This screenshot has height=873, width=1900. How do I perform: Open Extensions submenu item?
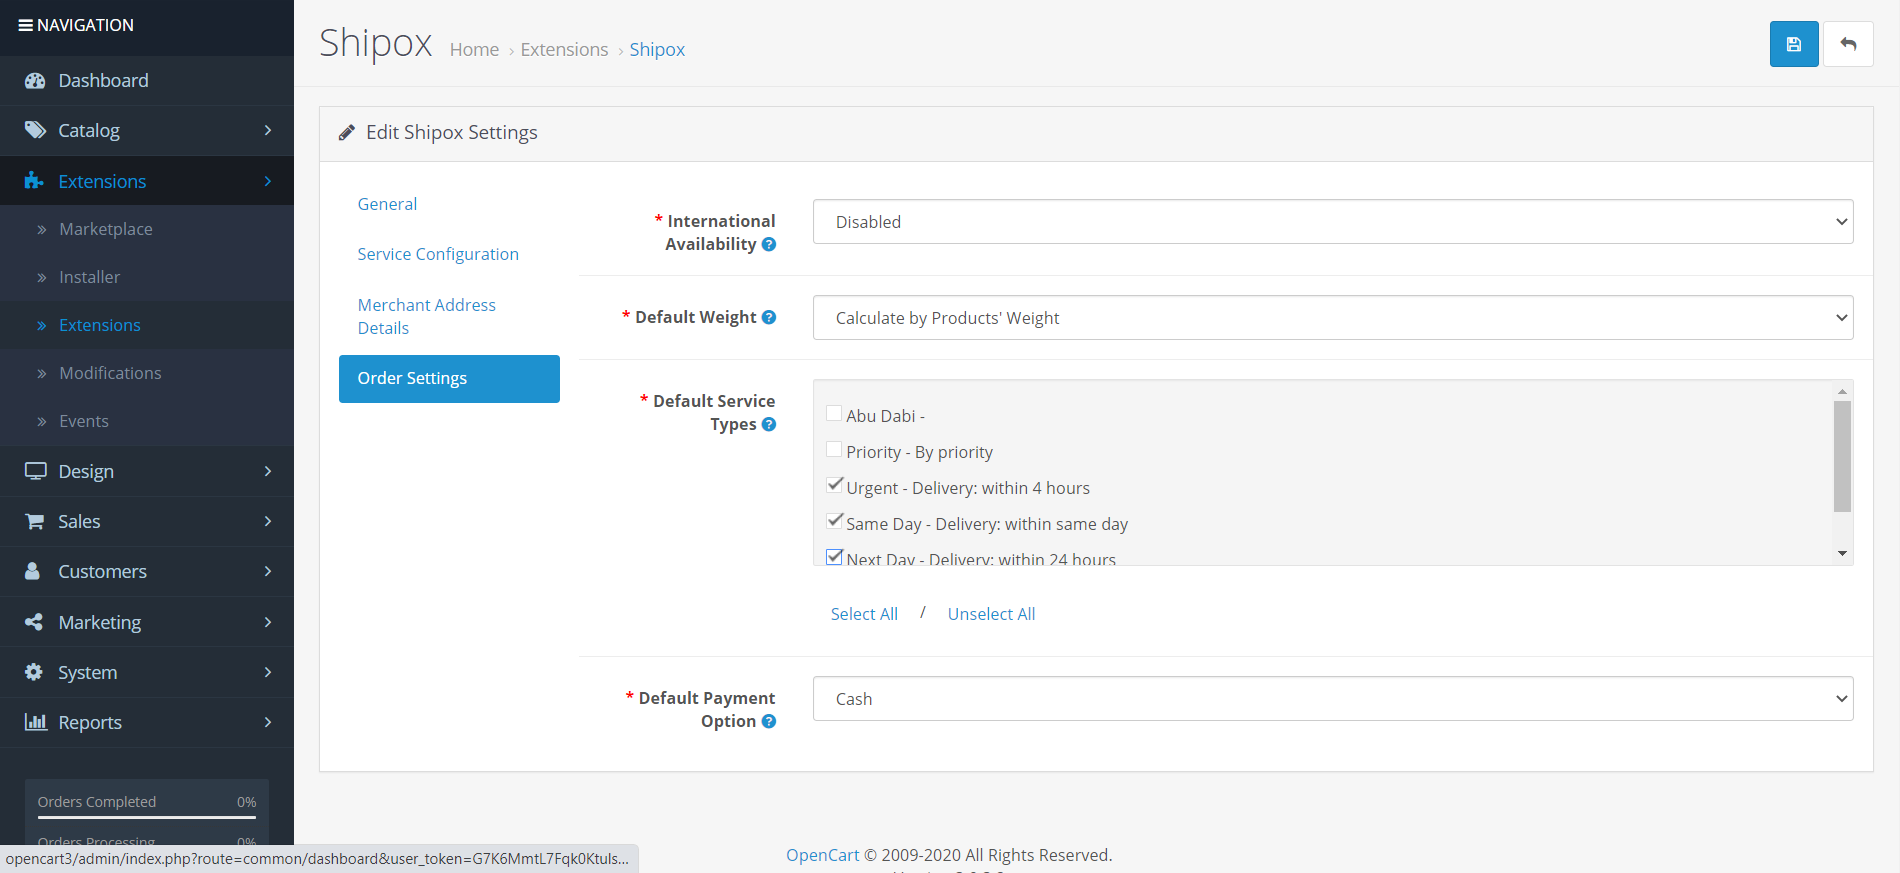pyautogui.click(x=100, y=325)
